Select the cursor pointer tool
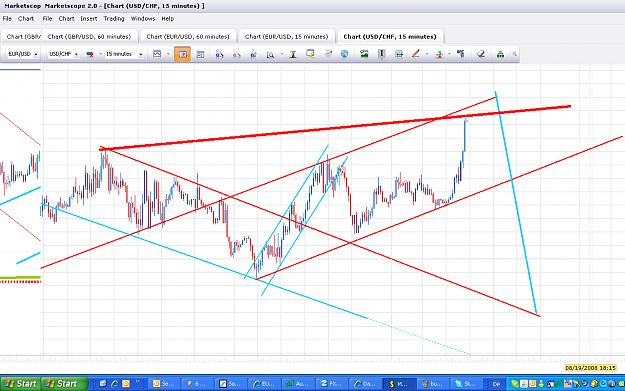 point(253,54)
